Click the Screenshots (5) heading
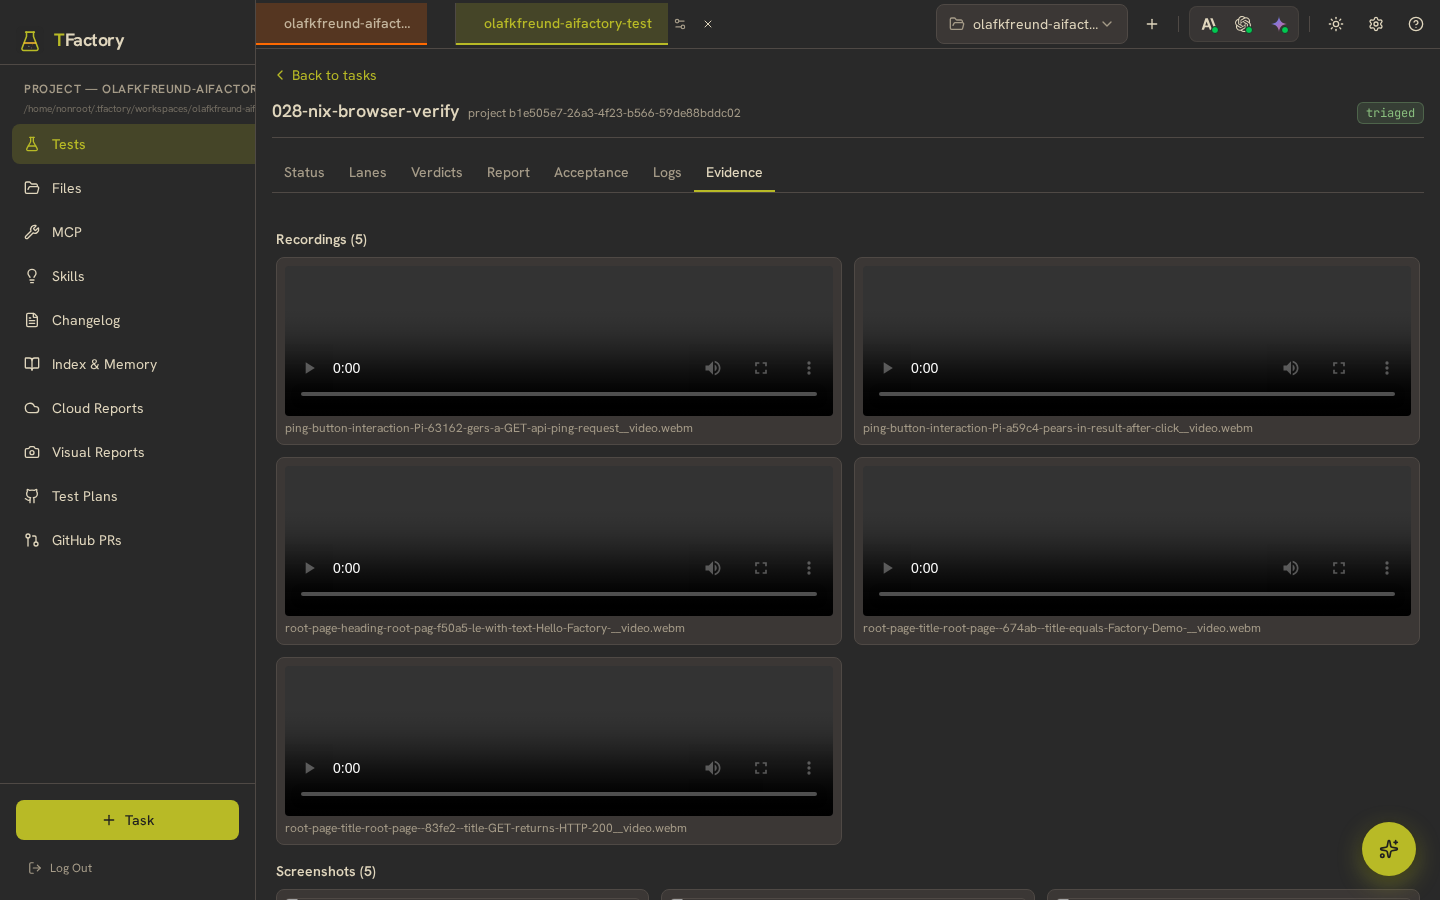The image size is (1440, 900). pyautogui.click(x=326, y=871)
